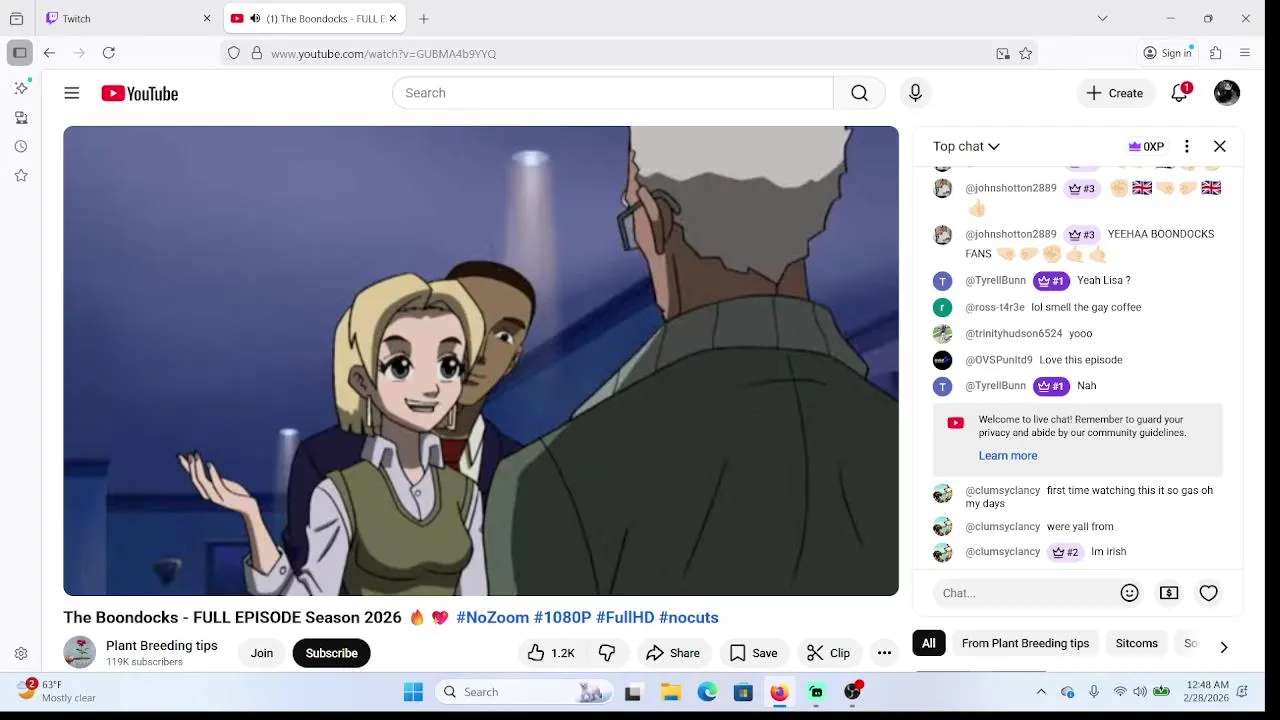Open the list all tabs dropdown
The height and width of the screenshot is (720, 1280).
coord(1102,18)
